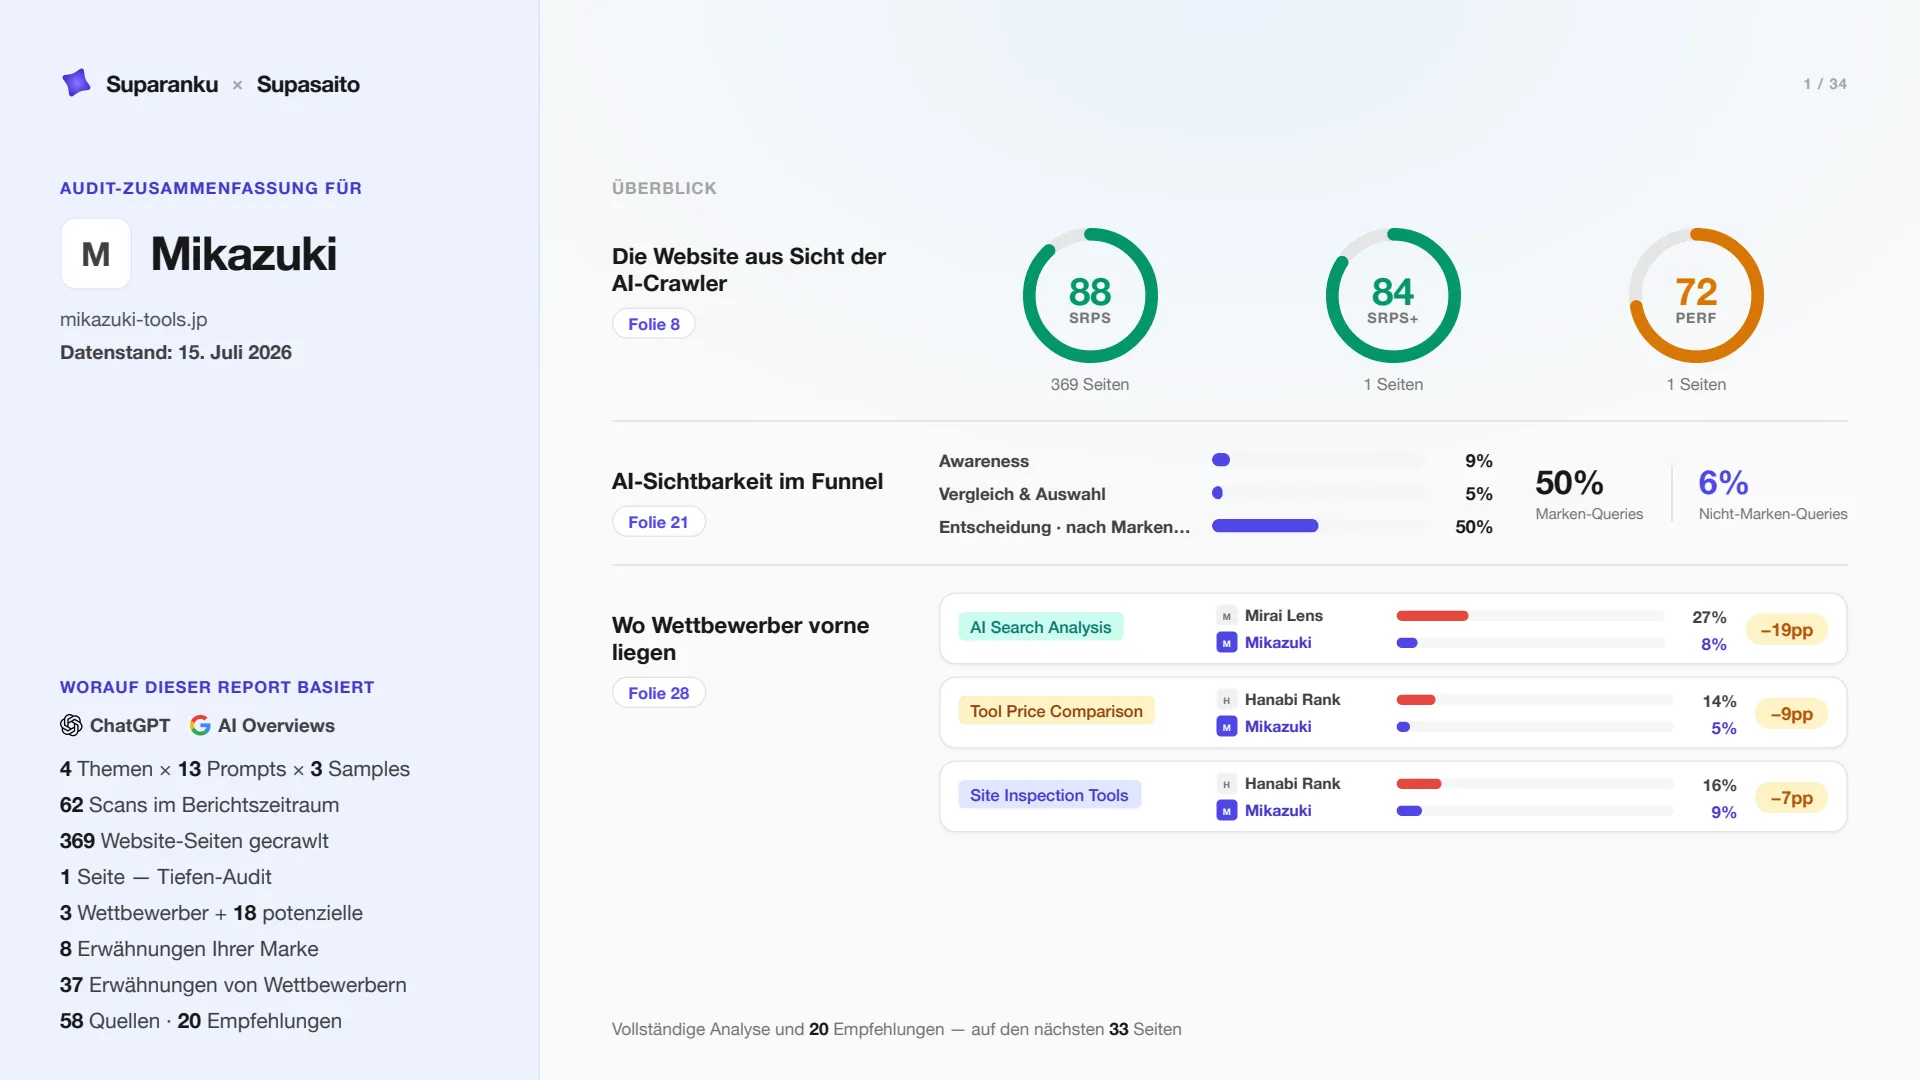Select the AI Search Analysis tag

[1040, 627]
